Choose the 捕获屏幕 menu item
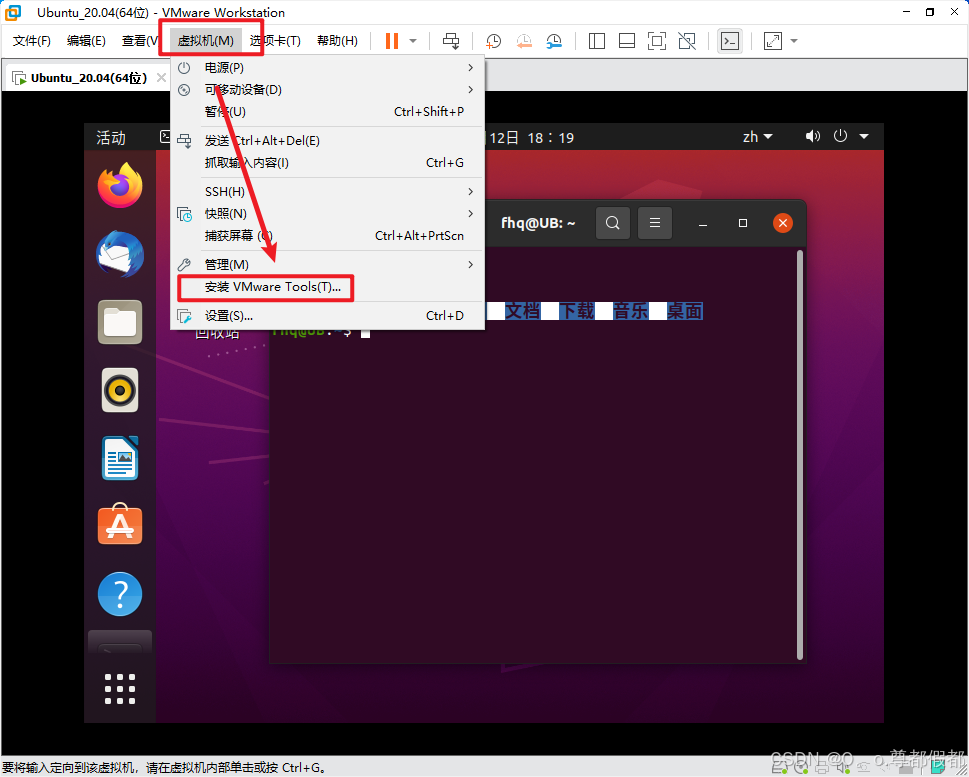The image size is (969, 777). [327, 236]
